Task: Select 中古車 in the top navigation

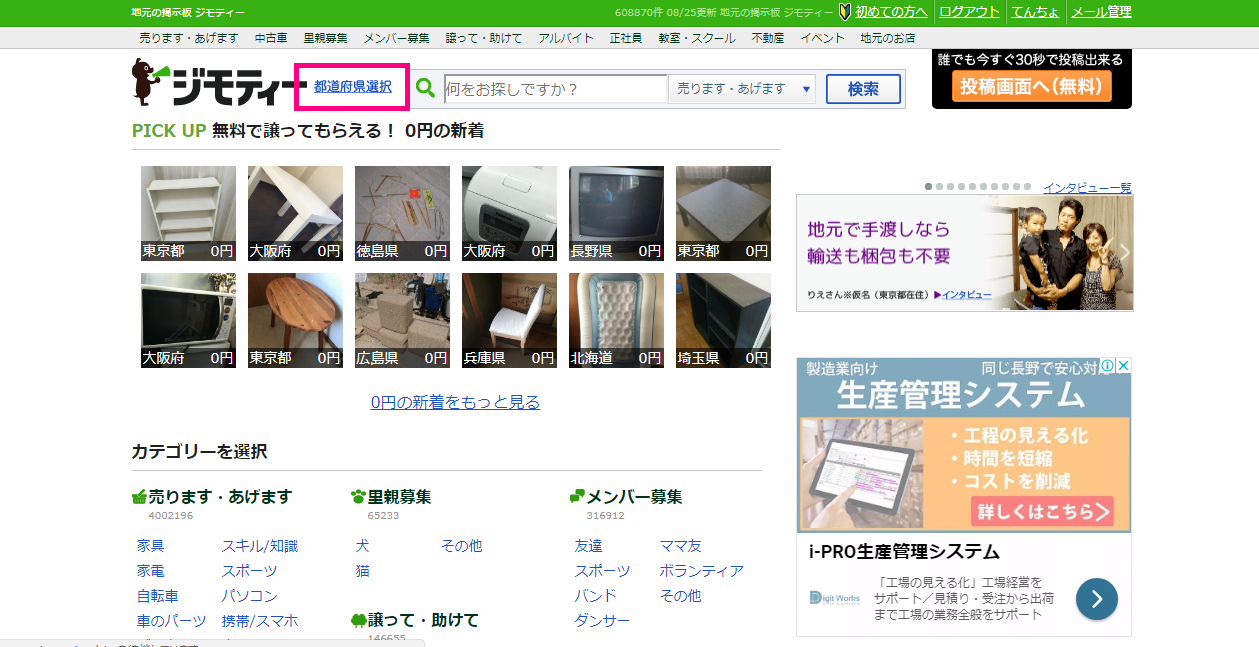Action: (x=271, y=38)
